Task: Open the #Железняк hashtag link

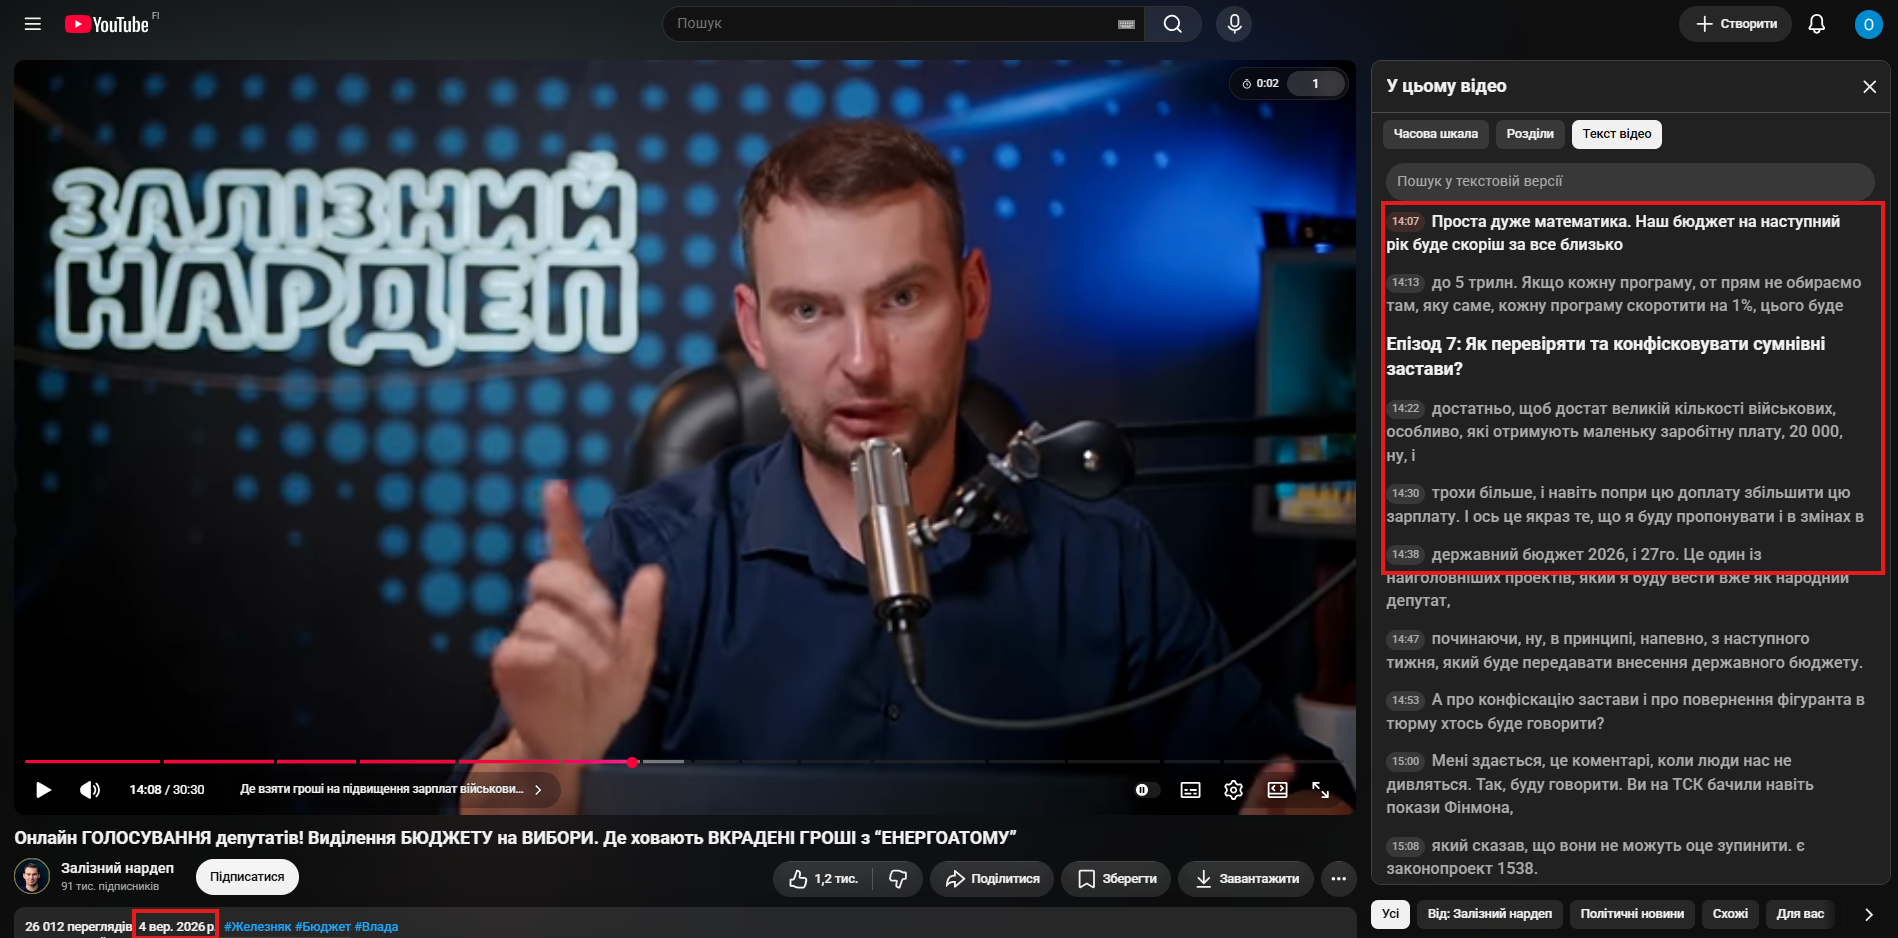Action: 257,927
